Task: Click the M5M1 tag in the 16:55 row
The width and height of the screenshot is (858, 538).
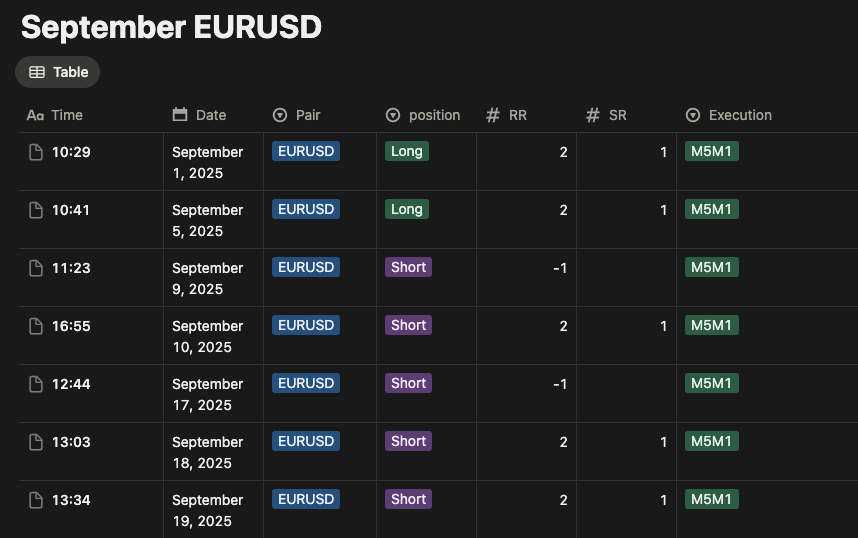Action: click(711, 325)
